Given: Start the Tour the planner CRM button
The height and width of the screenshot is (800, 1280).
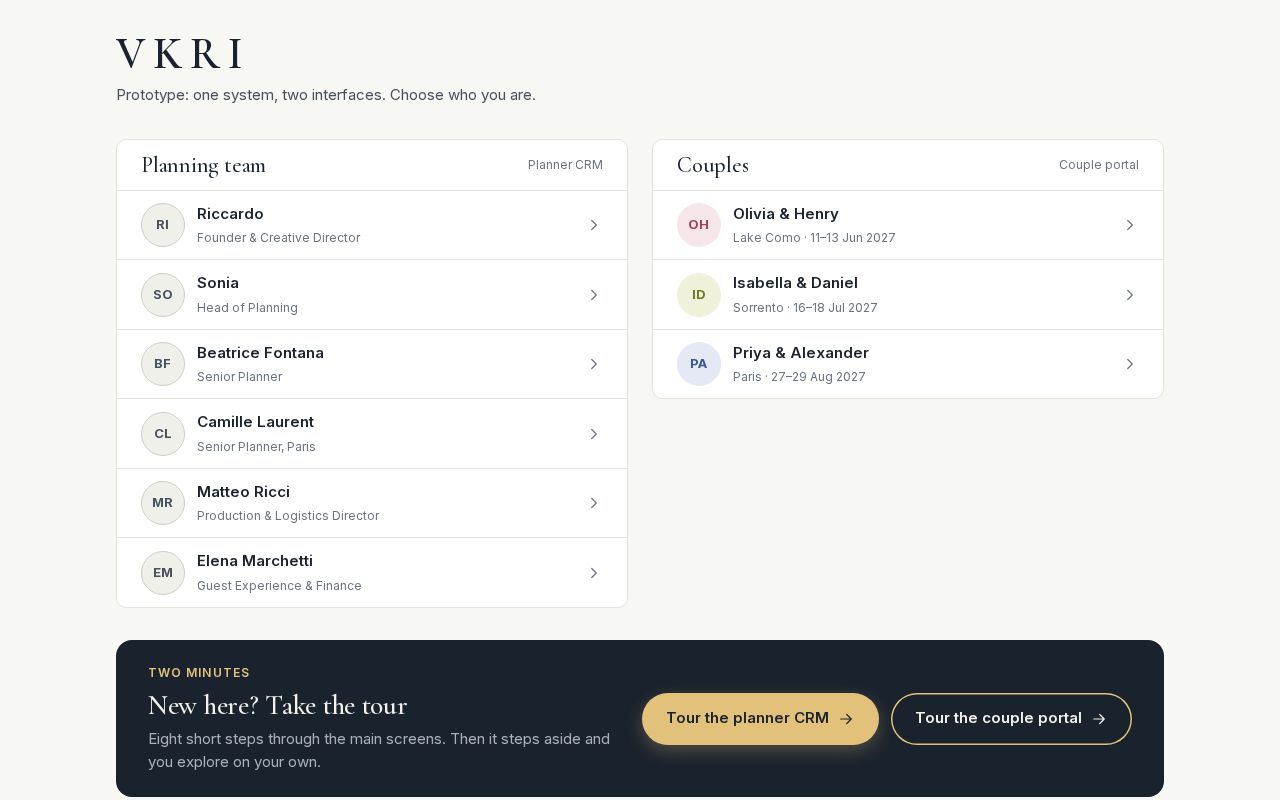Looking at the screenshot, I should 760,719.
